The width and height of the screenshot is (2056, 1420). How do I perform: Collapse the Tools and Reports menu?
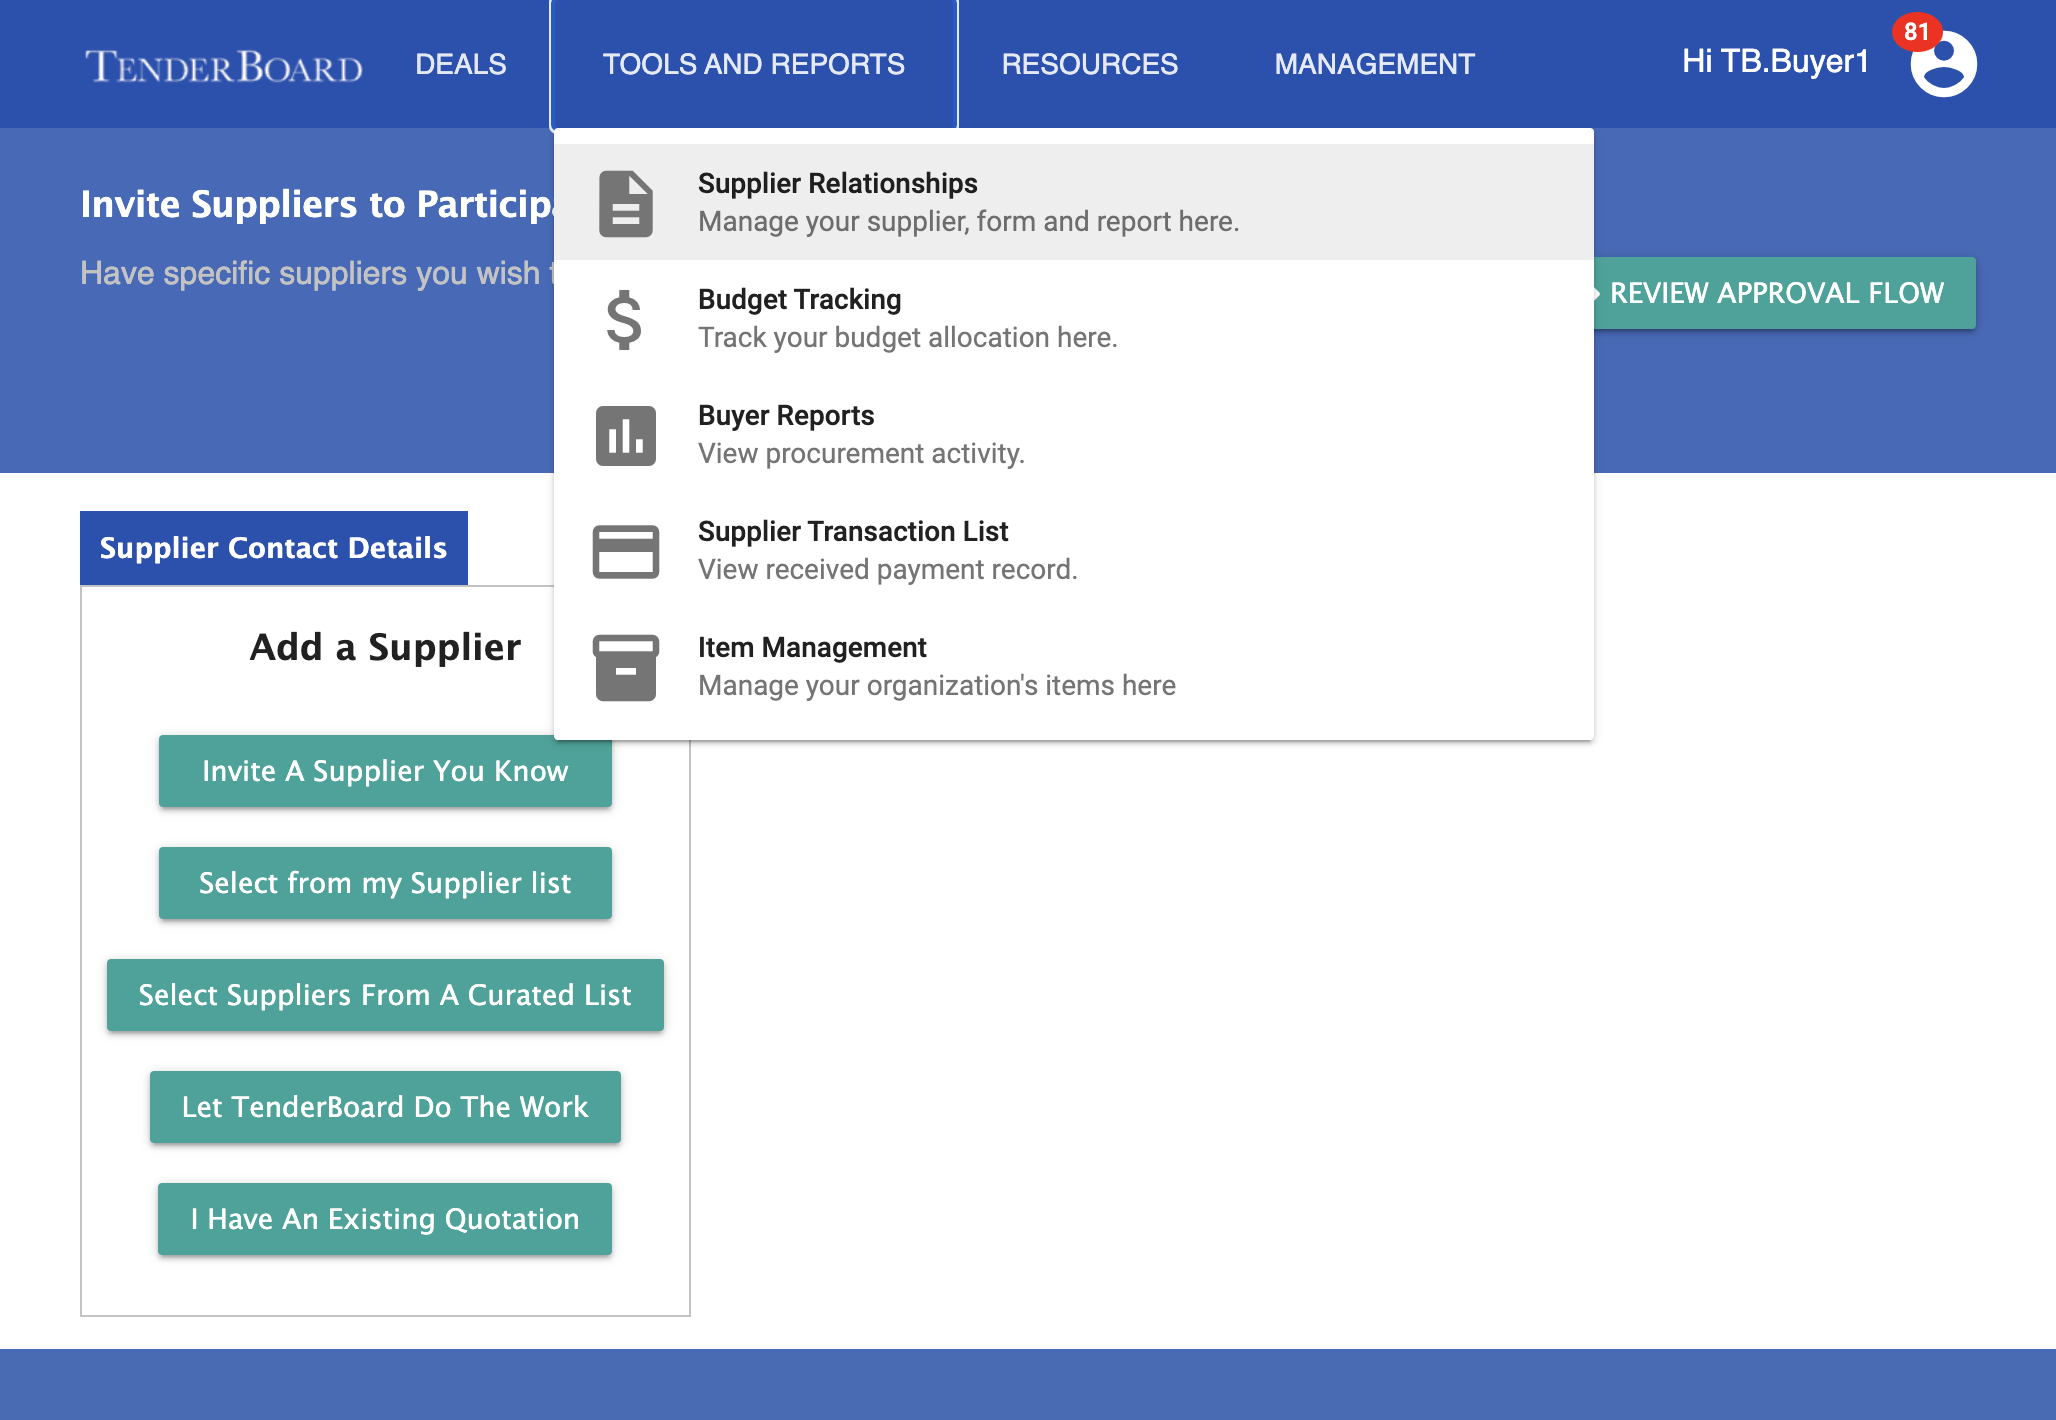[x=754, y=64]
